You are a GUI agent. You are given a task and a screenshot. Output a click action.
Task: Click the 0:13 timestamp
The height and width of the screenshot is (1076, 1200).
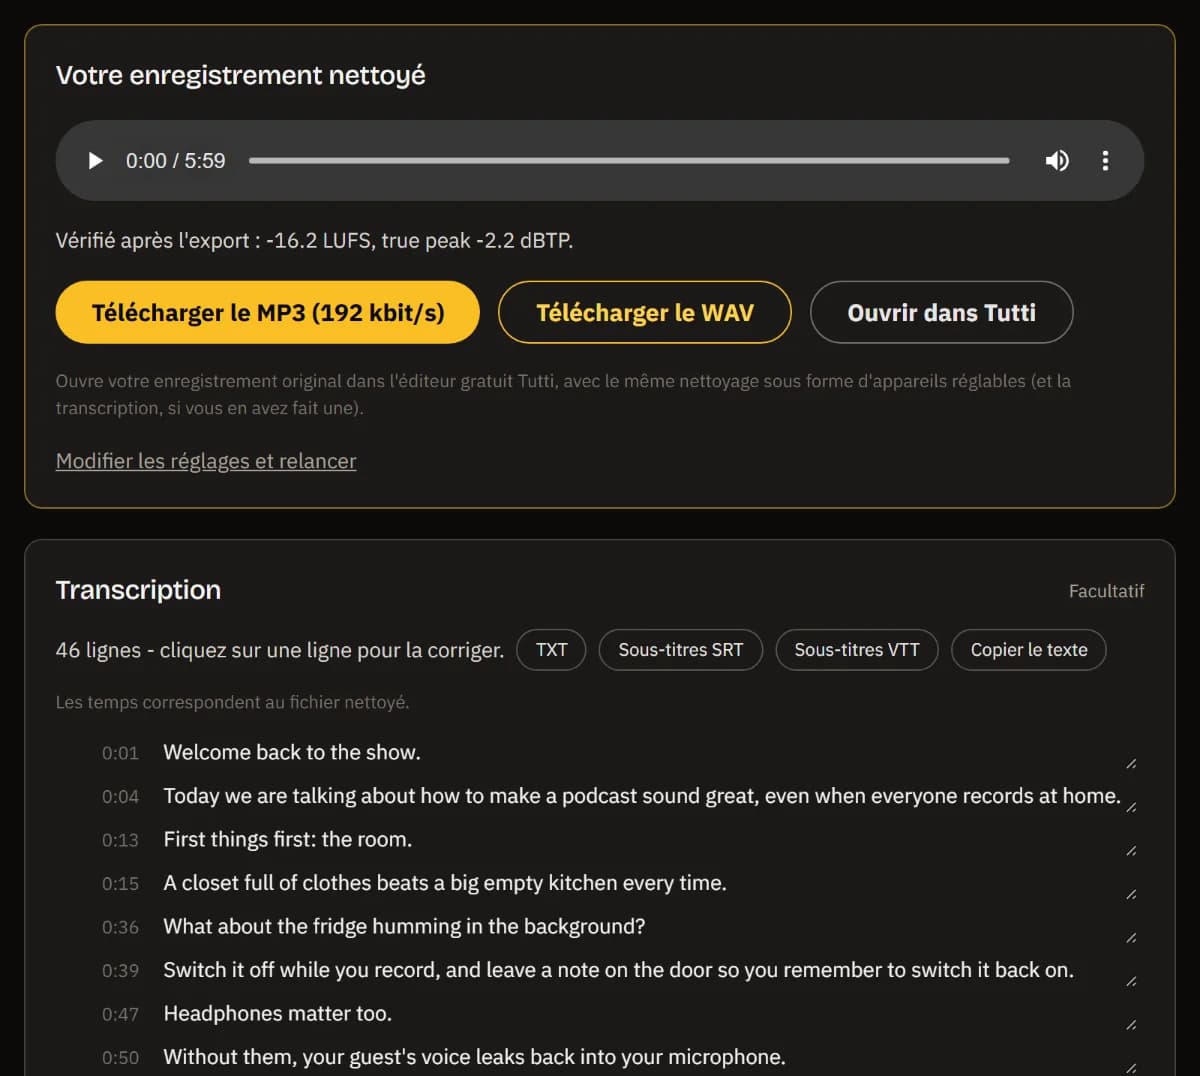pyautogui.click(x=120, y=840)
